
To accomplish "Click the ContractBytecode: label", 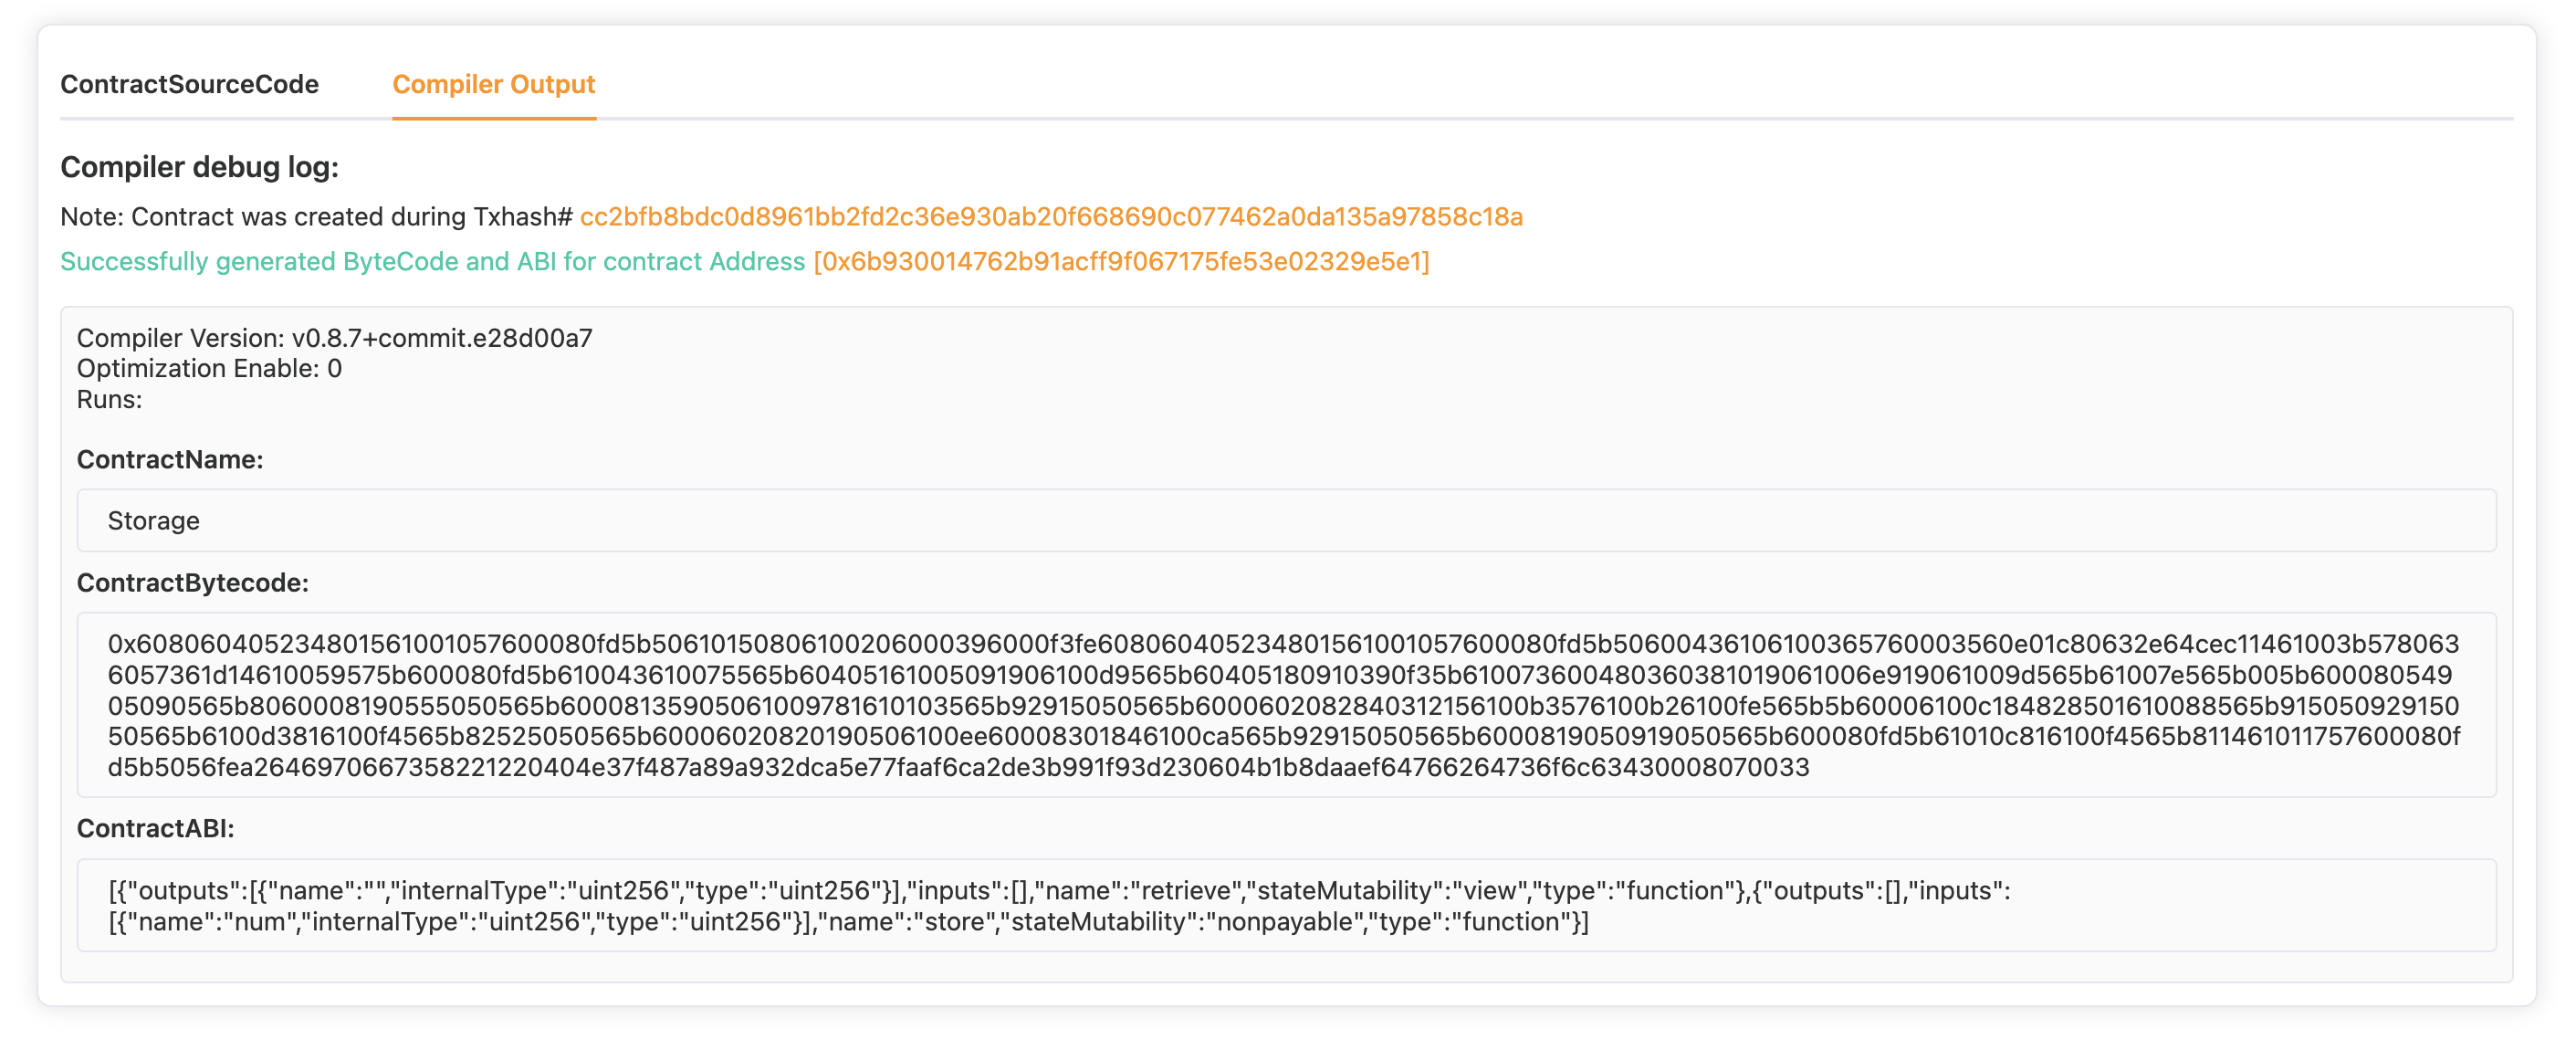I will [193, 583].
